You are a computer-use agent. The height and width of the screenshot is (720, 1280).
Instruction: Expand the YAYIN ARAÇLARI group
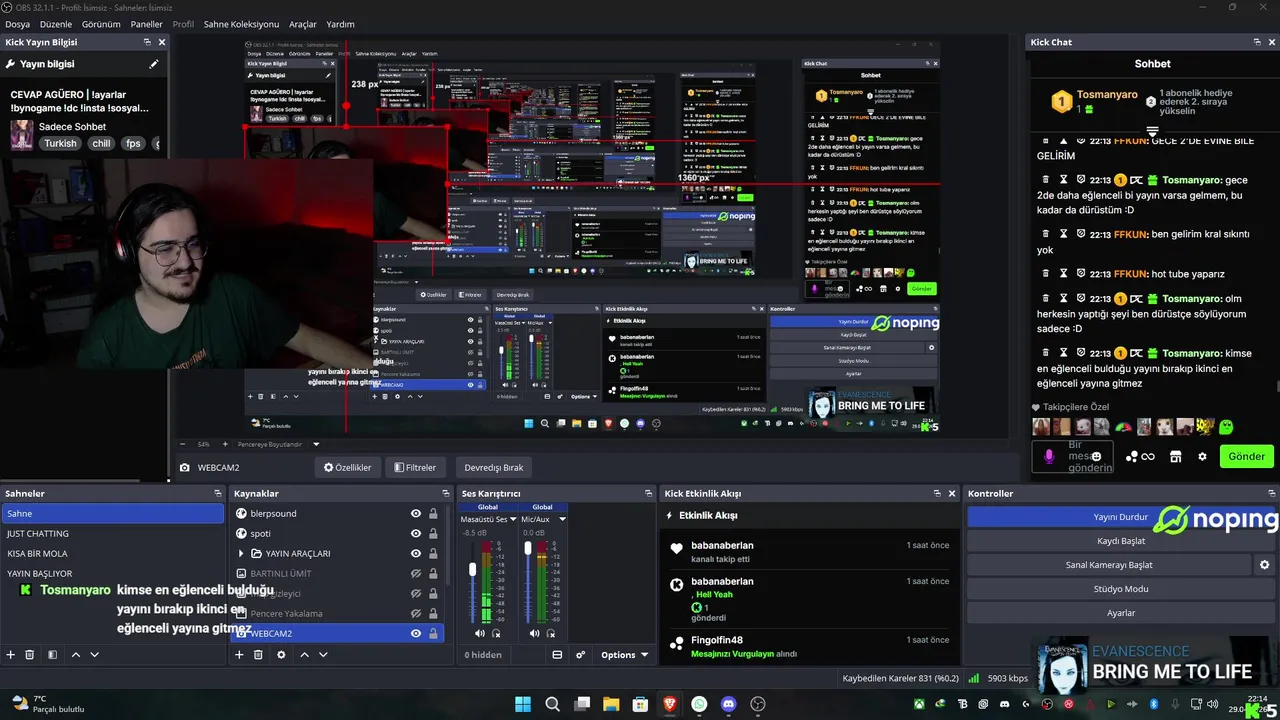[241, 553]
